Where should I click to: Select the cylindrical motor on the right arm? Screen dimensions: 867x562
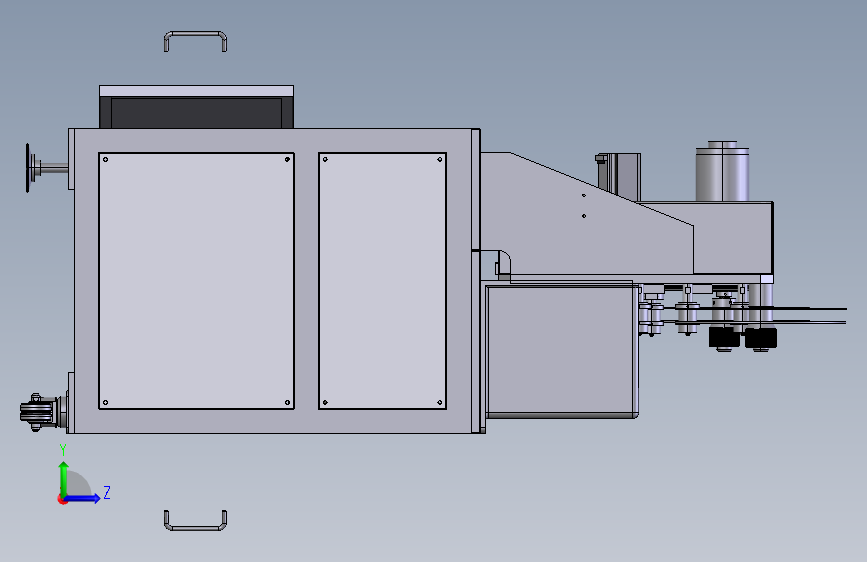pyautogui.click(x=722, y=171)
